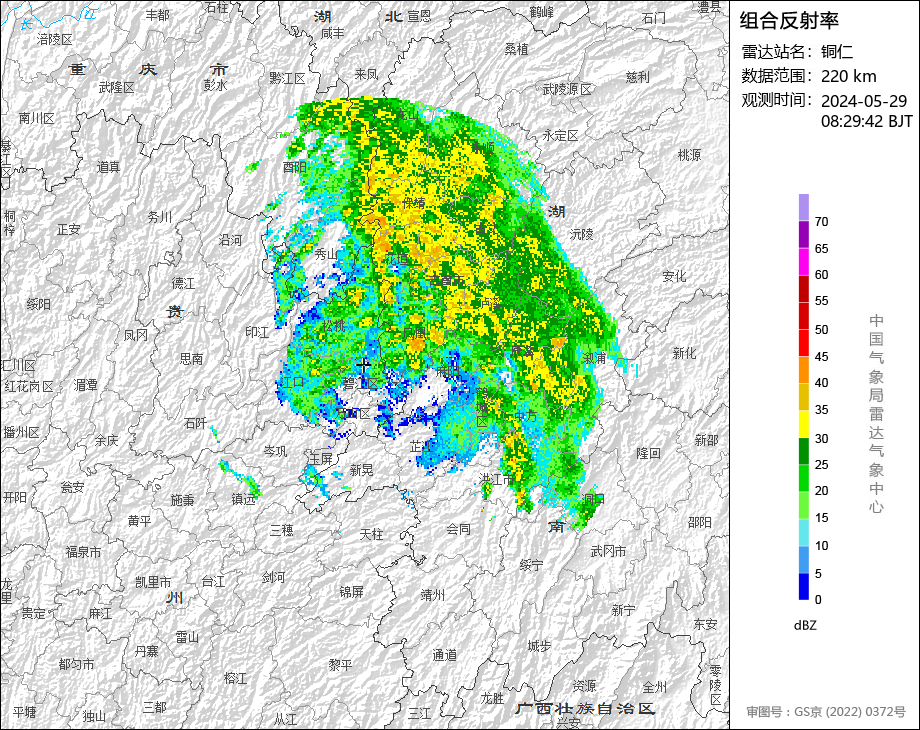Click the 隆回 label
The height and width of the screenshot is (730, 920).
tap(648, 453)
